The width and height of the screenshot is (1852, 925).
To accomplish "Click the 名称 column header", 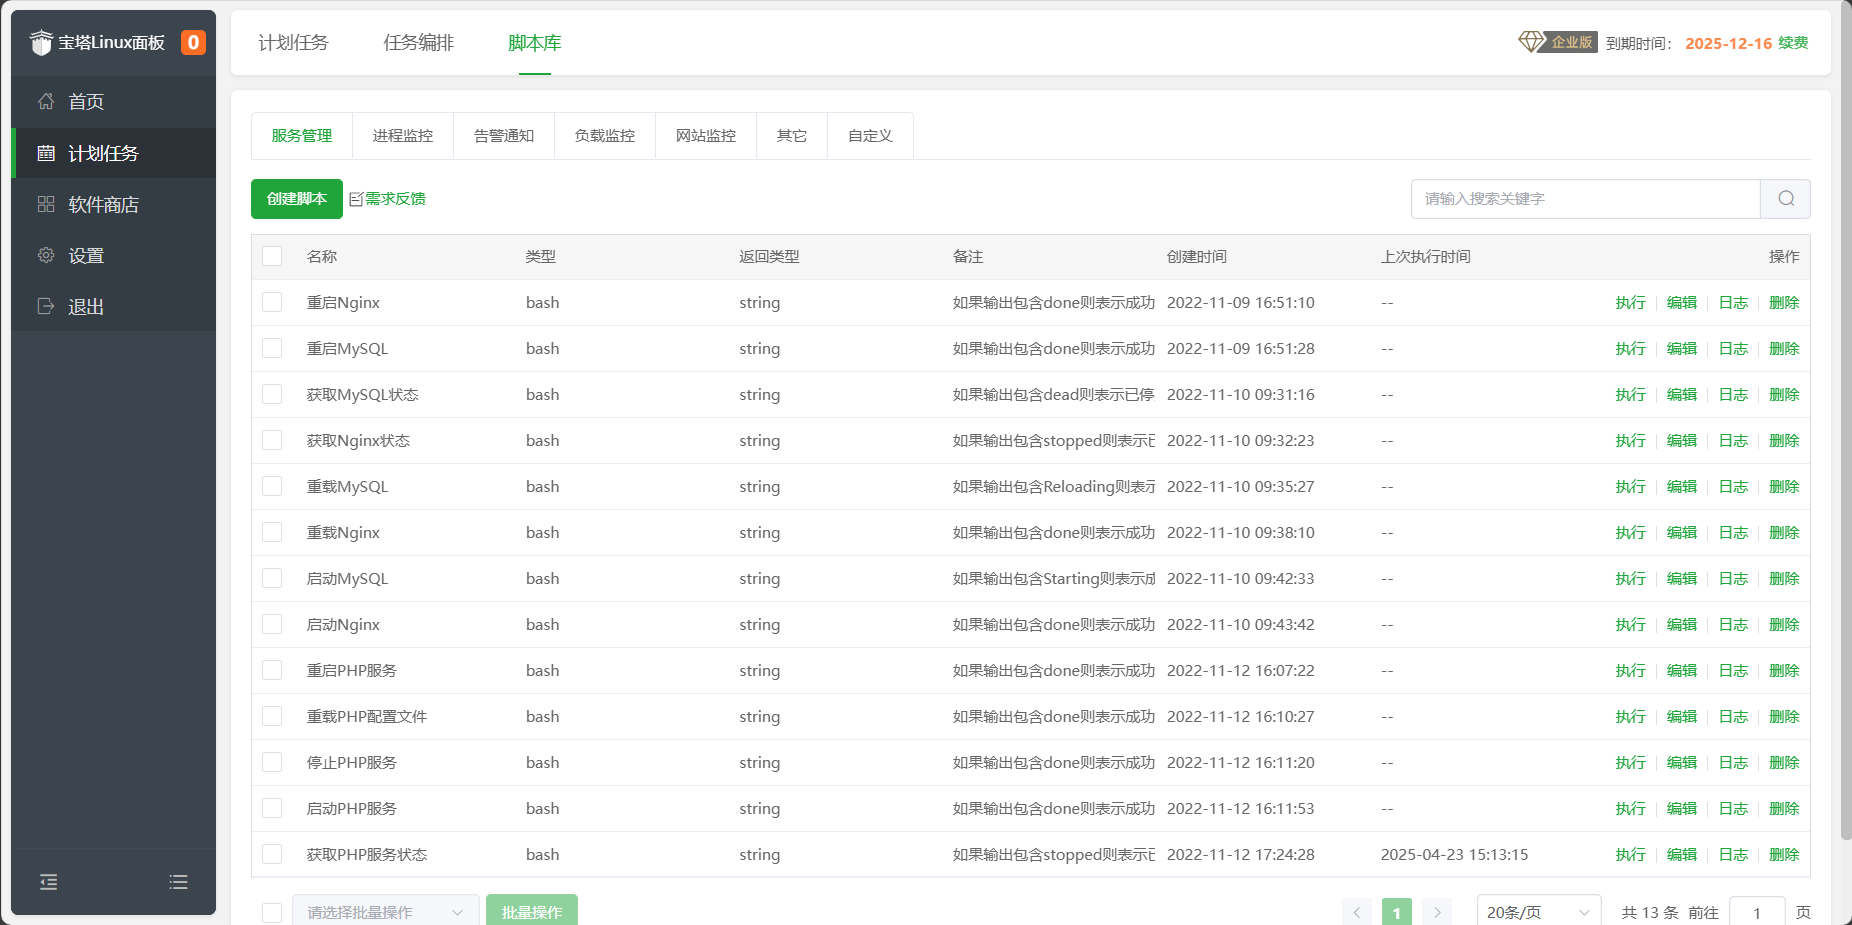I will coord(322,256).
